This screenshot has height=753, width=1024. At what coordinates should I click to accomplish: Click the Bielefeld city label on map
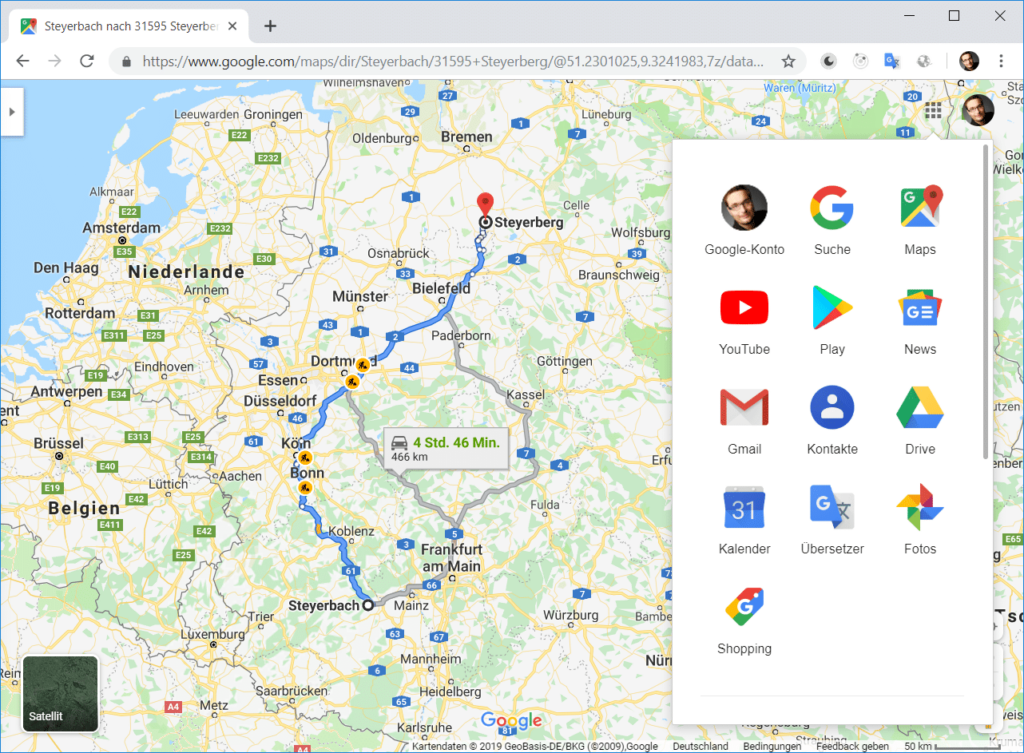[441, 288]
